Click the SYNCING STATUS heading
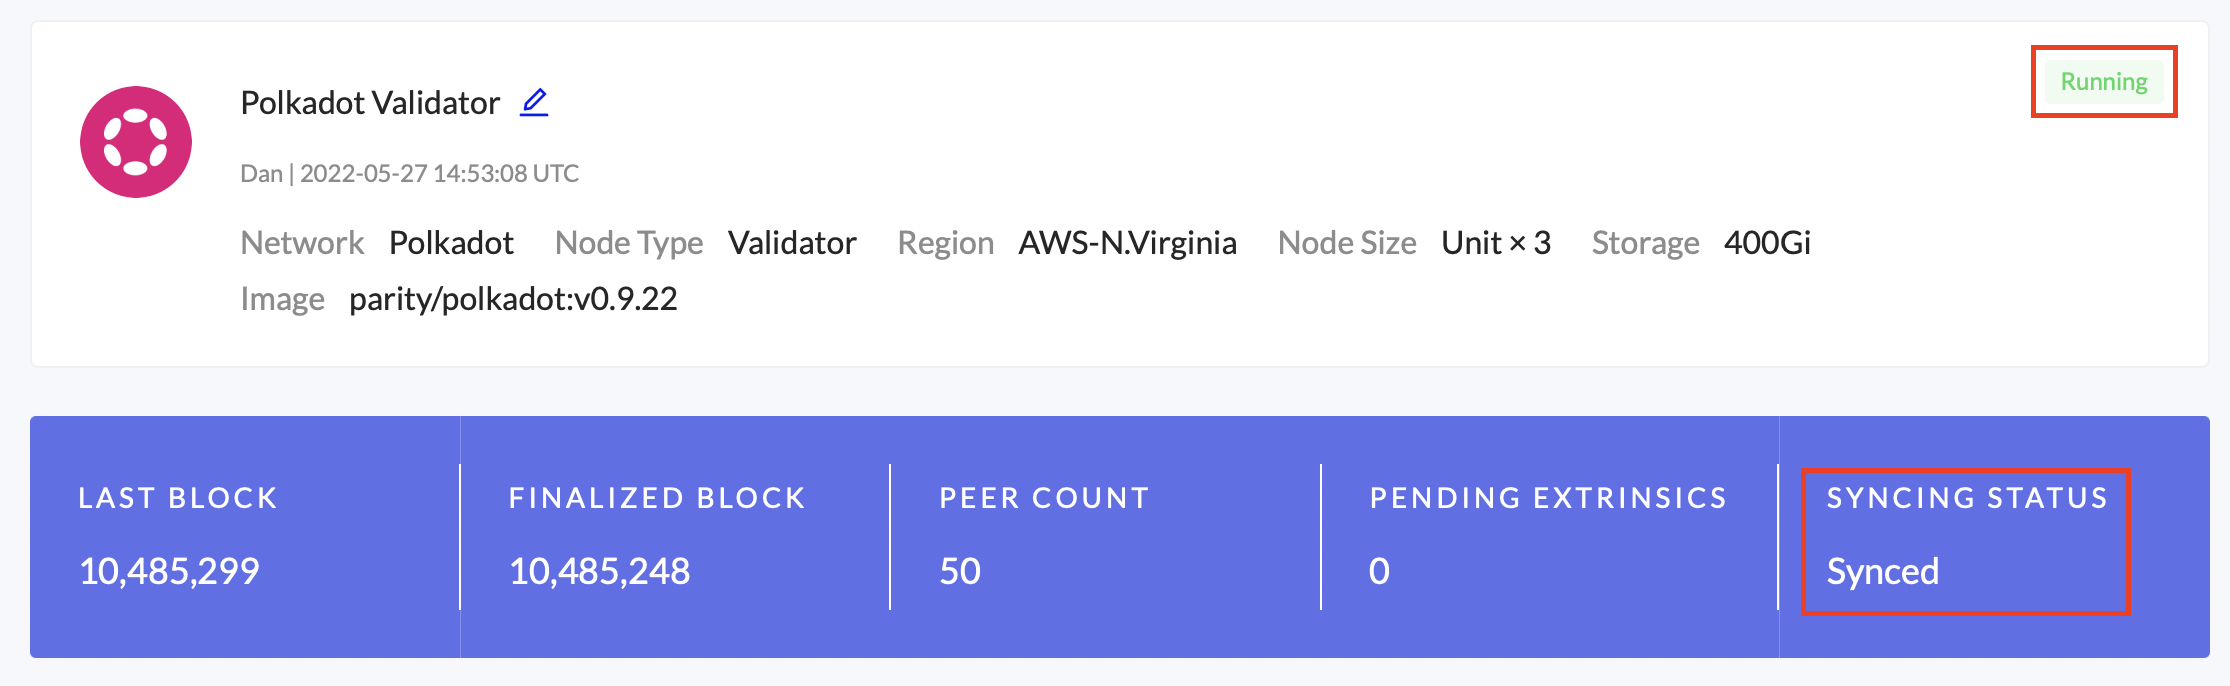Image resolution: width=2230 pixels, height=686 pixels. coord(1966,498)
